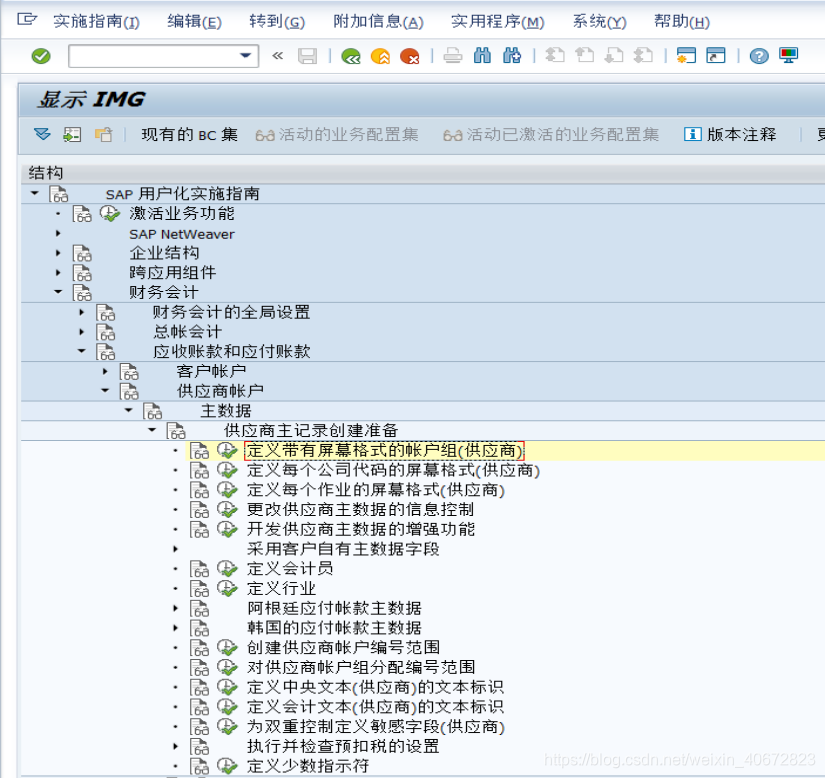The height and width of the screenshot is (778, 825).
Task: Execute activity icon for 定义会计员
Action: (228, 569)
